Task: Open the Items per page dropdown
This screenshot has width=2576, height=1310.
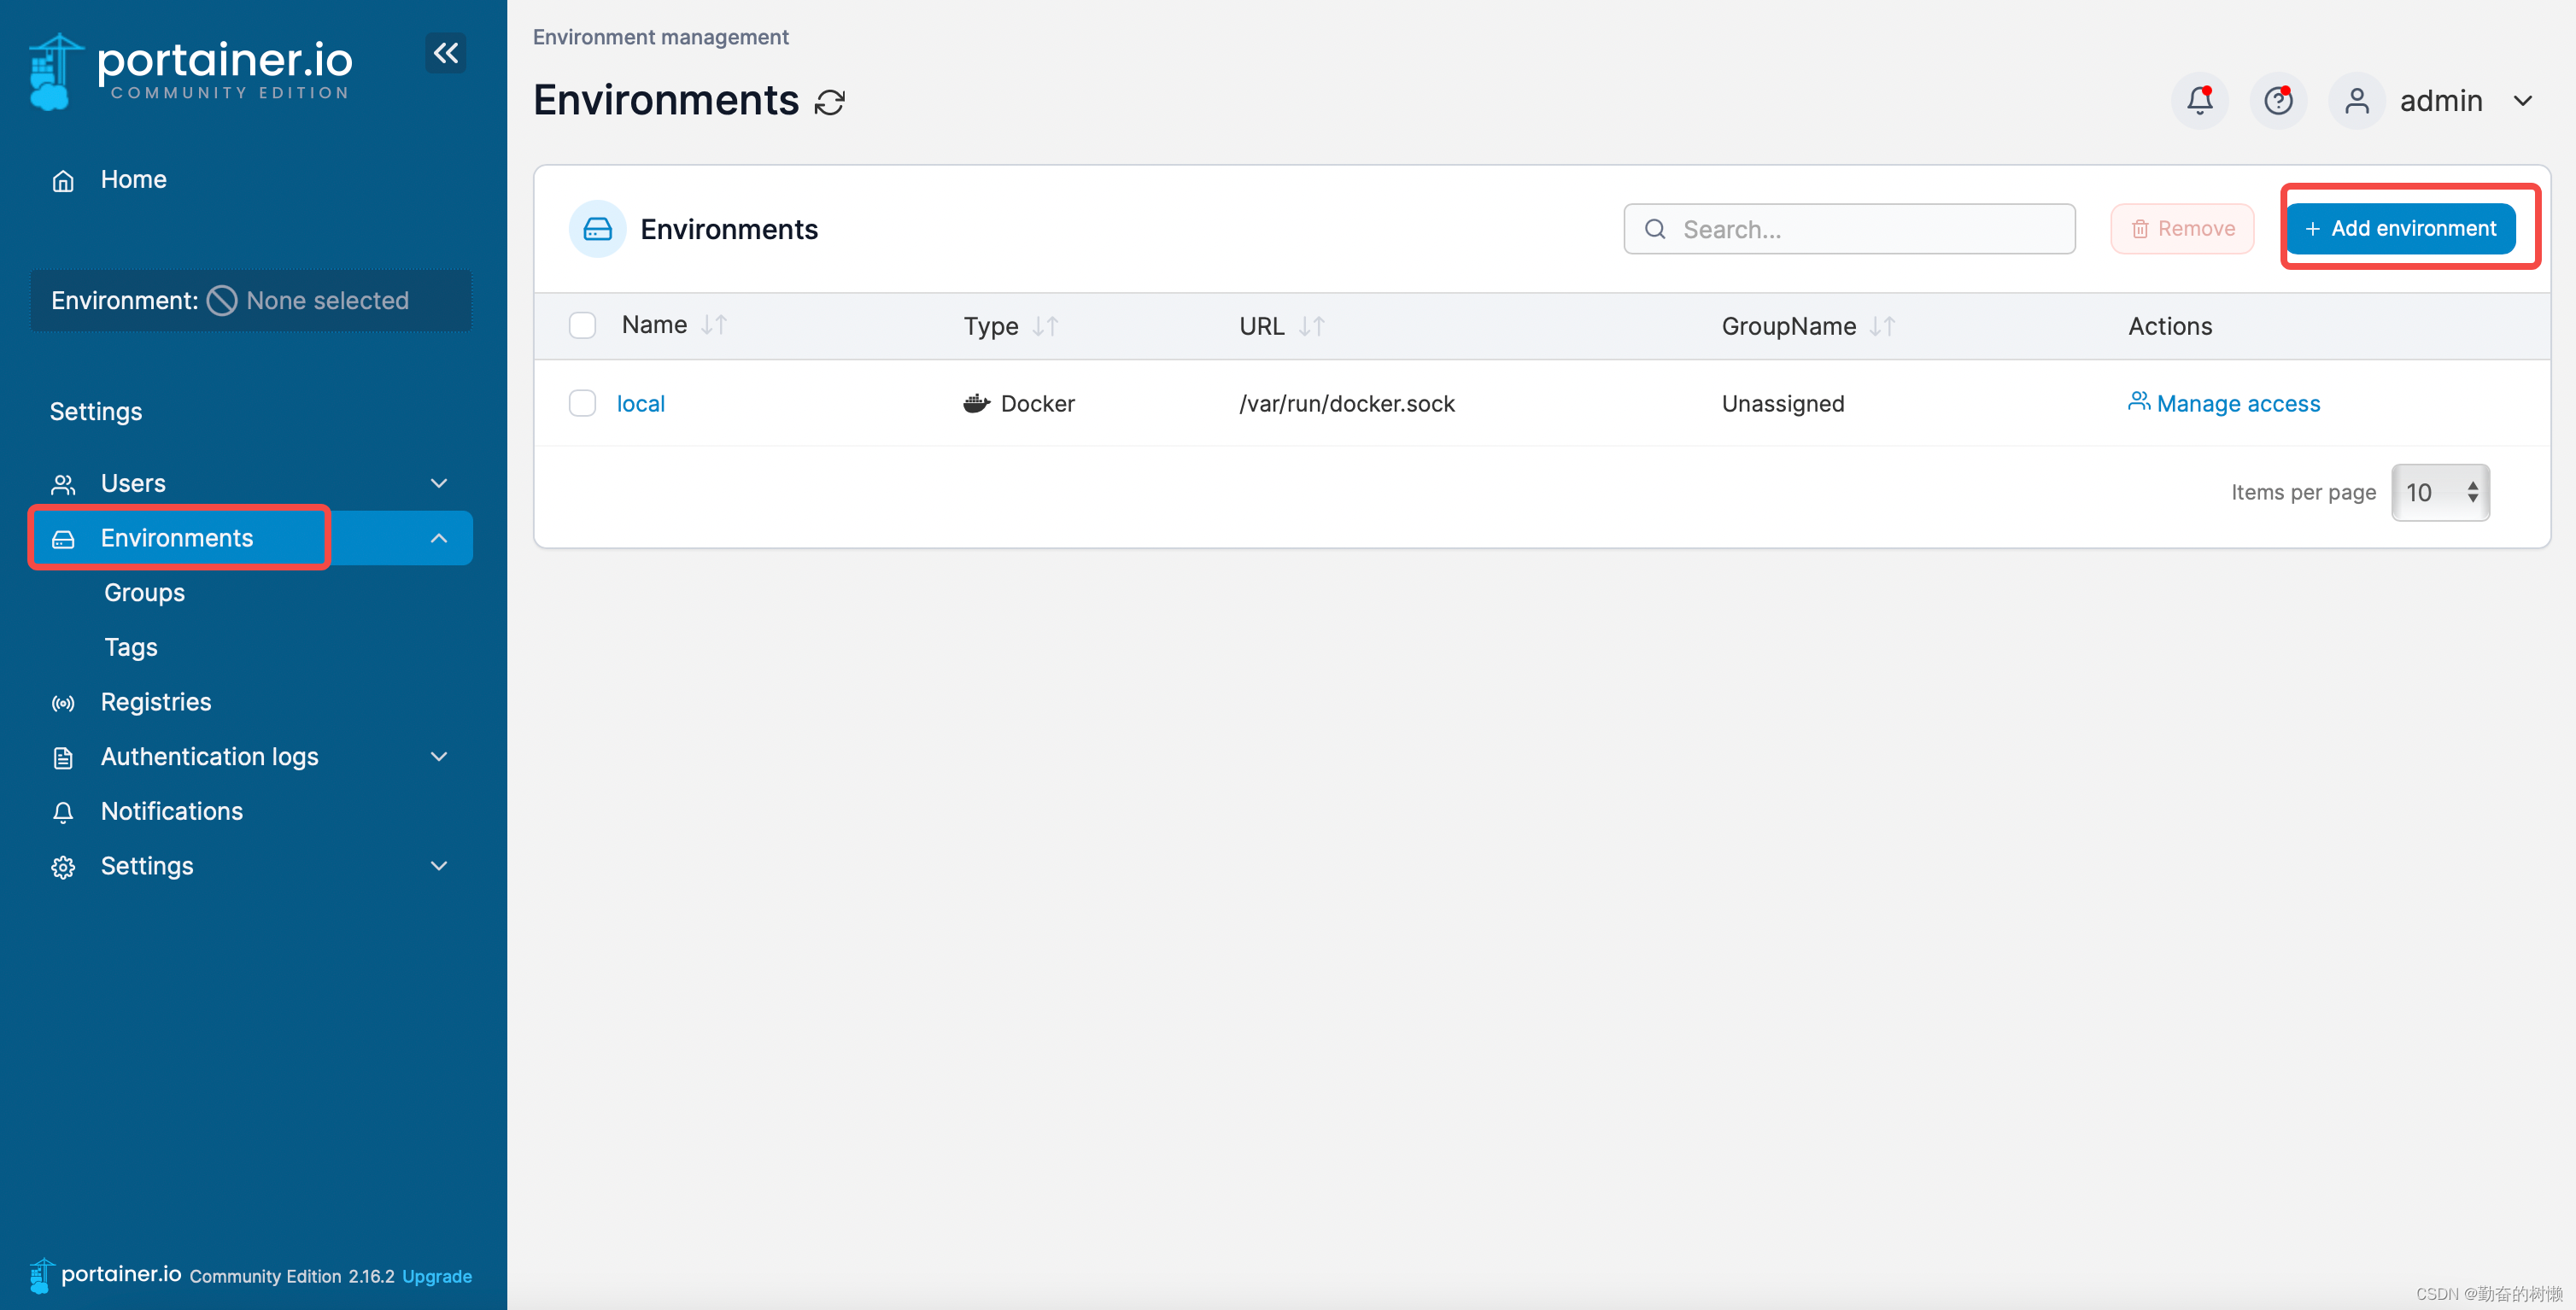Action: [2440, 492]
